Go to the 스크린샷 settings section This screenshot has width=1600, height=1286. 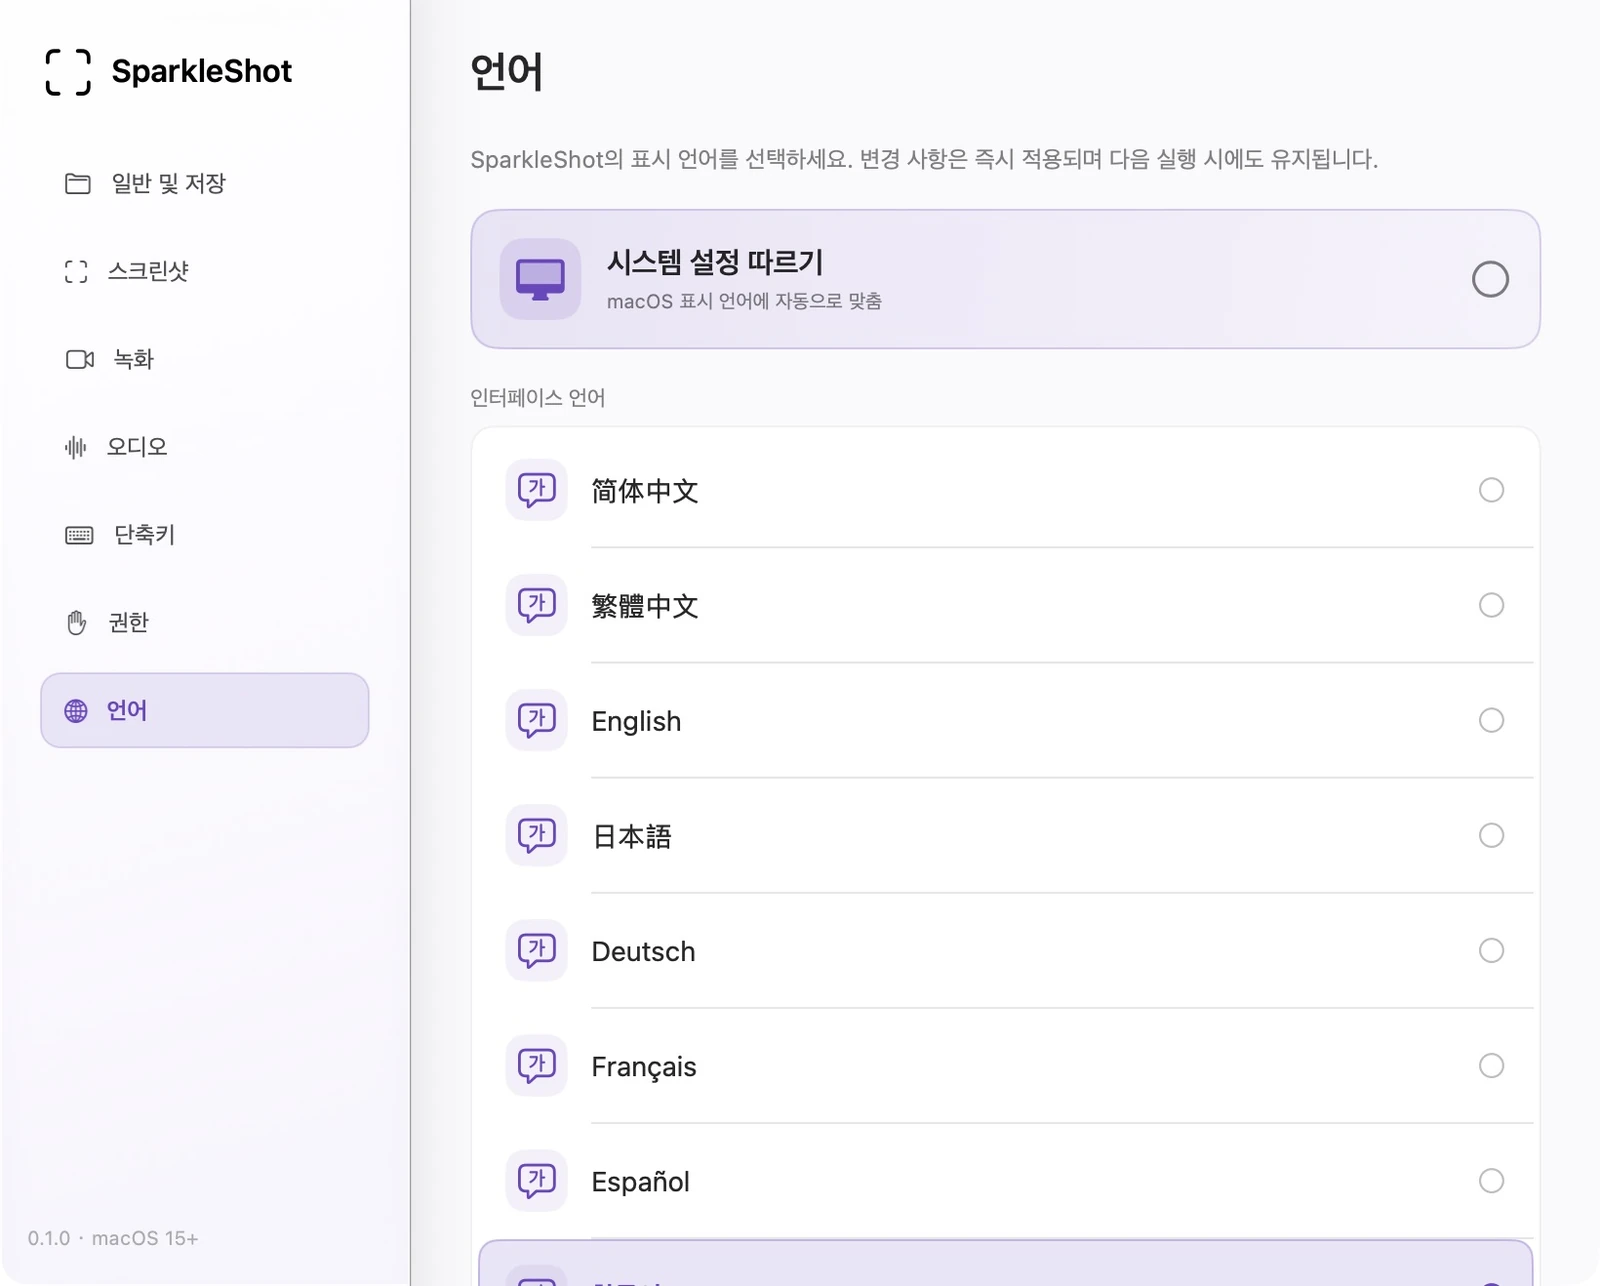205,271
